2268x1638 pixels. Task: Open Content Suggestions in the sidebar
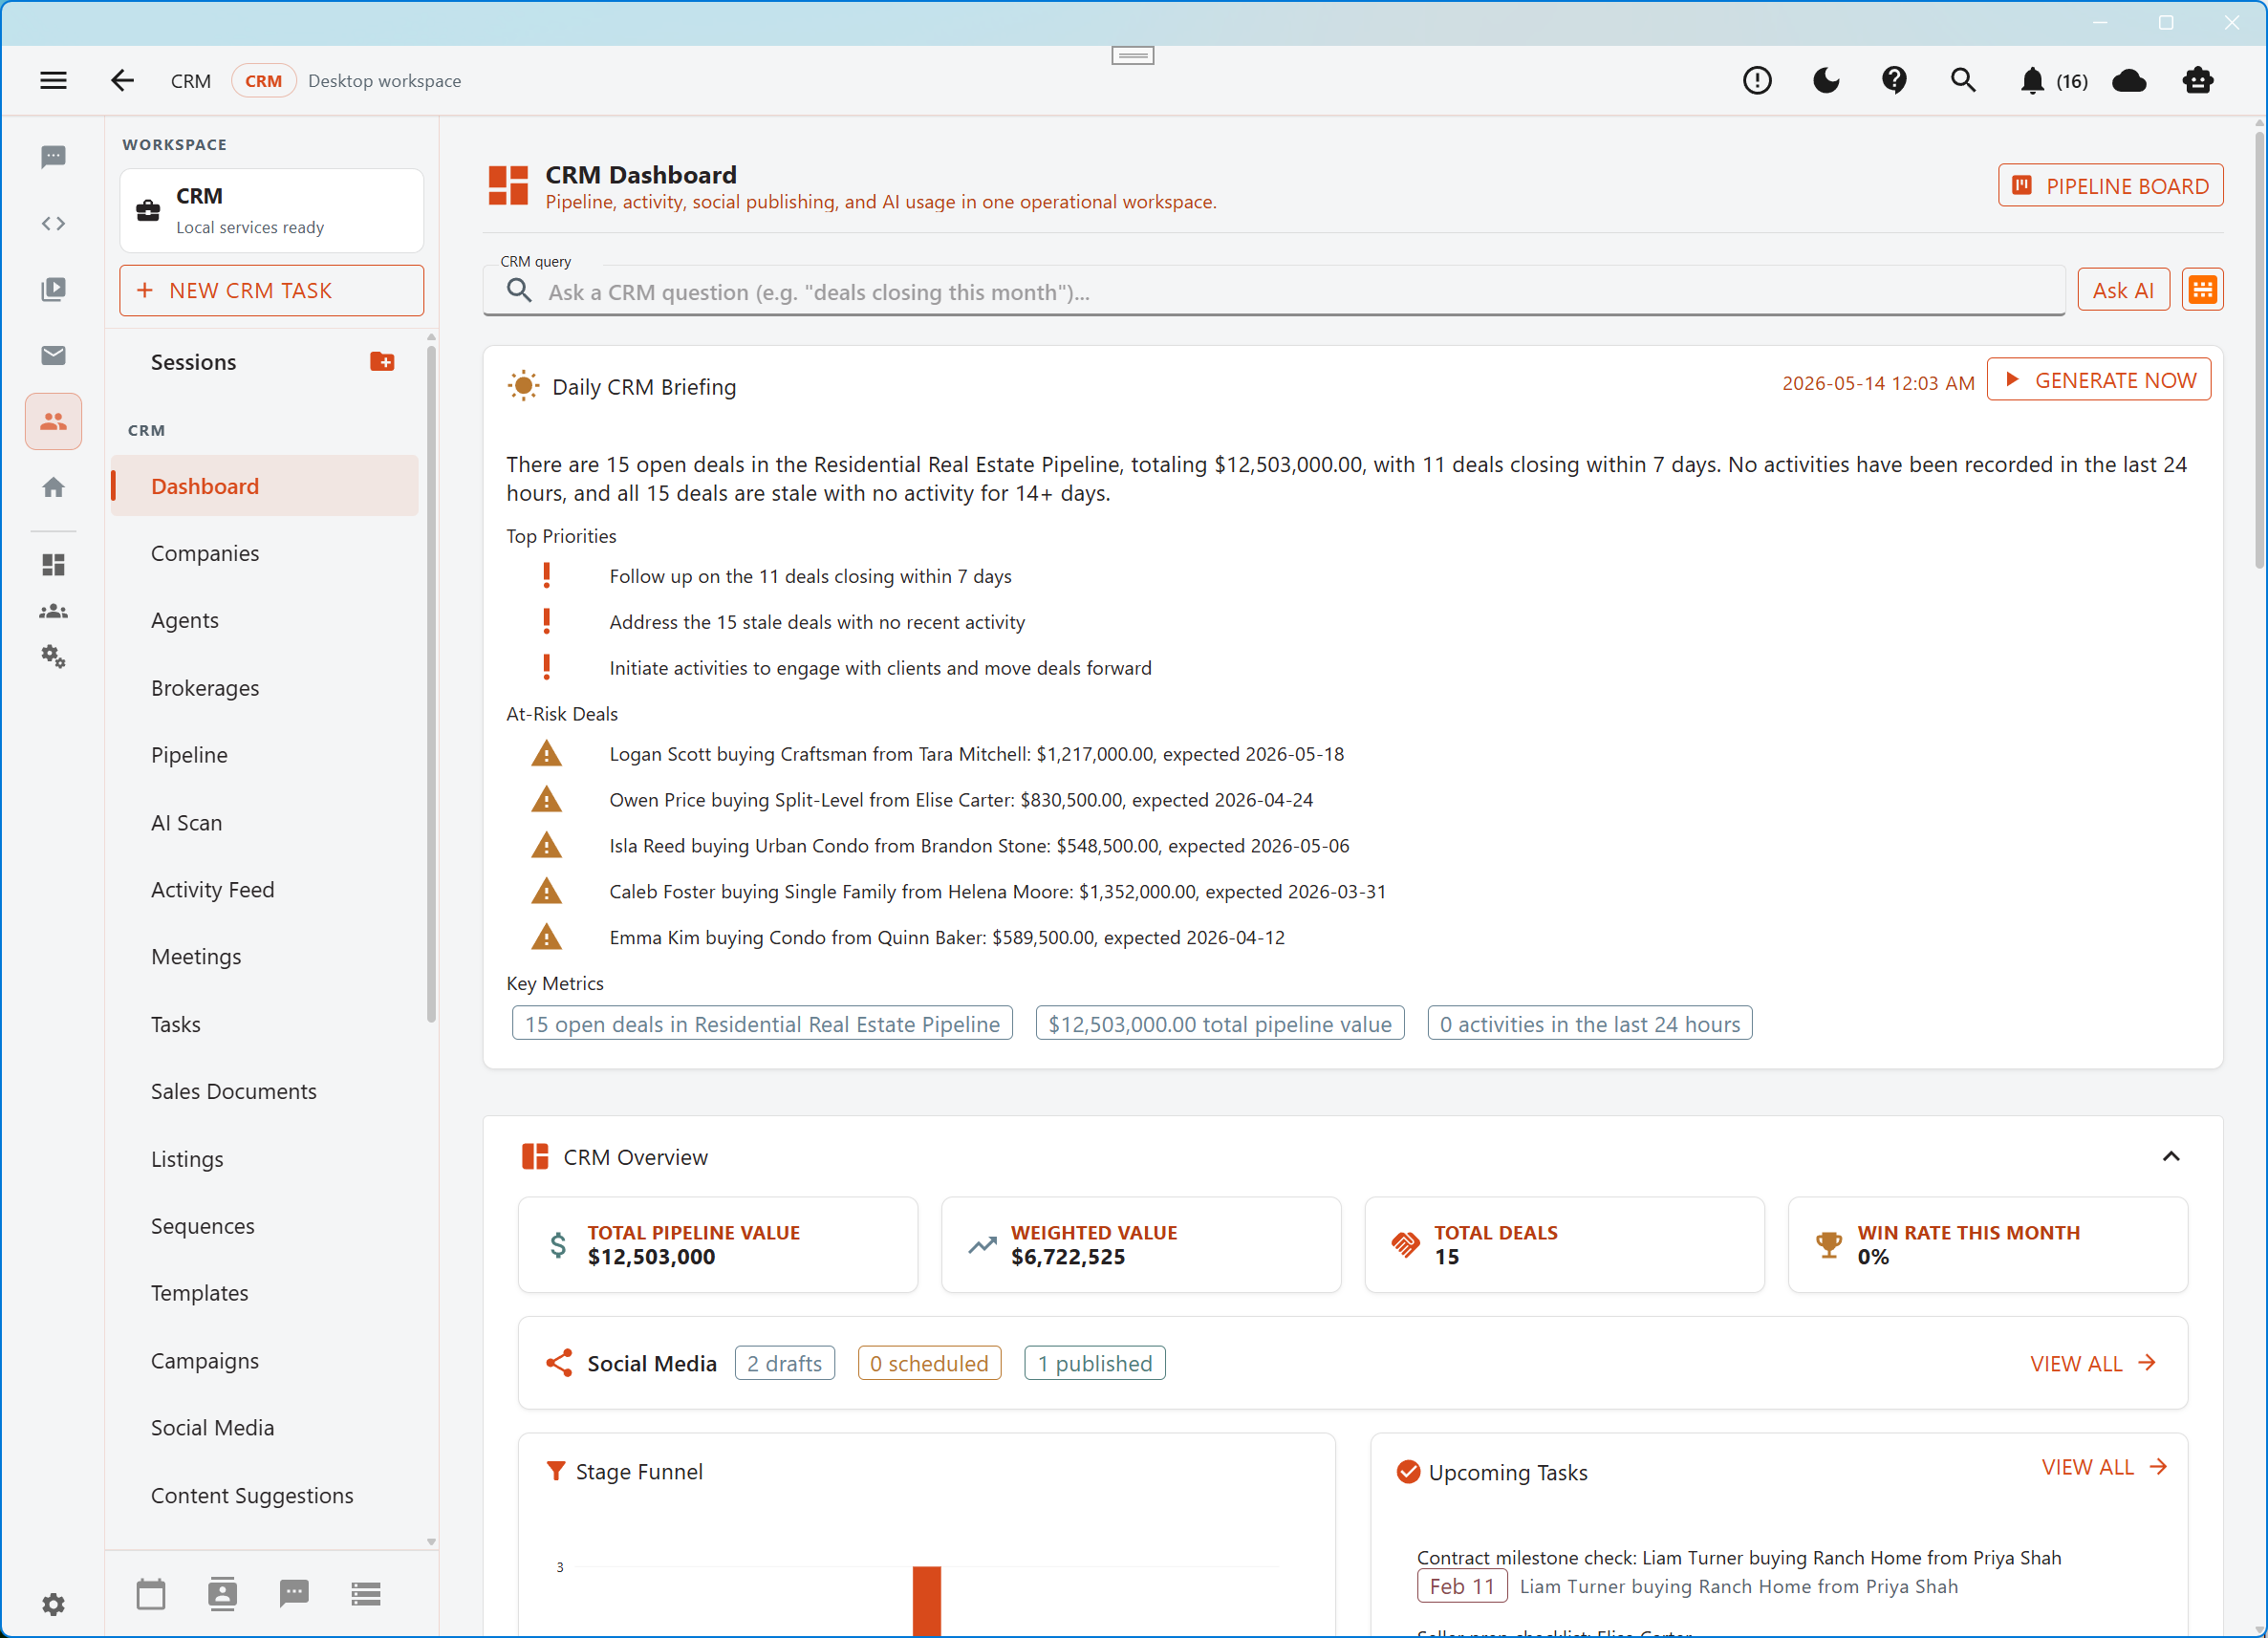[265, 1495]
